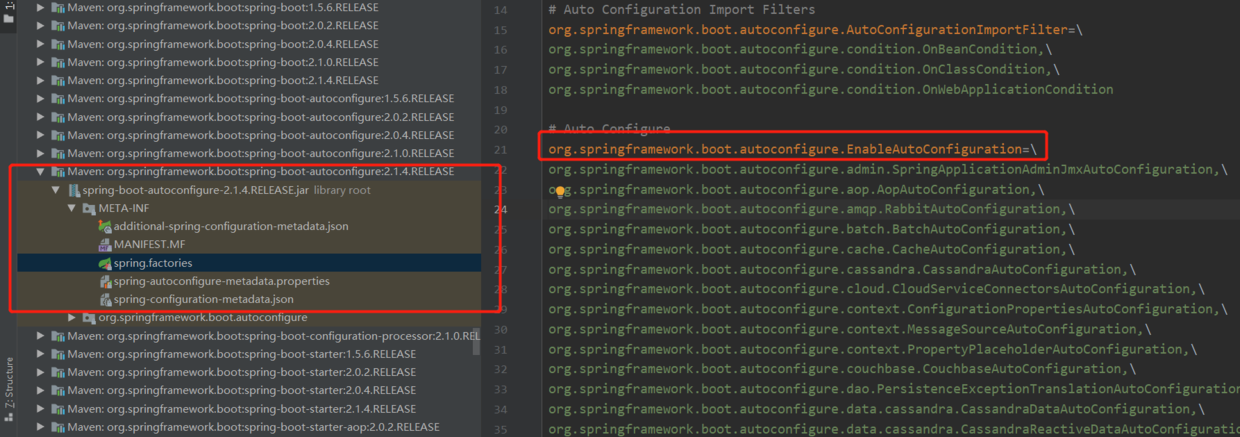This screenshot has height=437, width=1240.
Task: Click the additional-spring-configuration-metadata.json file icon
Action: 105,227
